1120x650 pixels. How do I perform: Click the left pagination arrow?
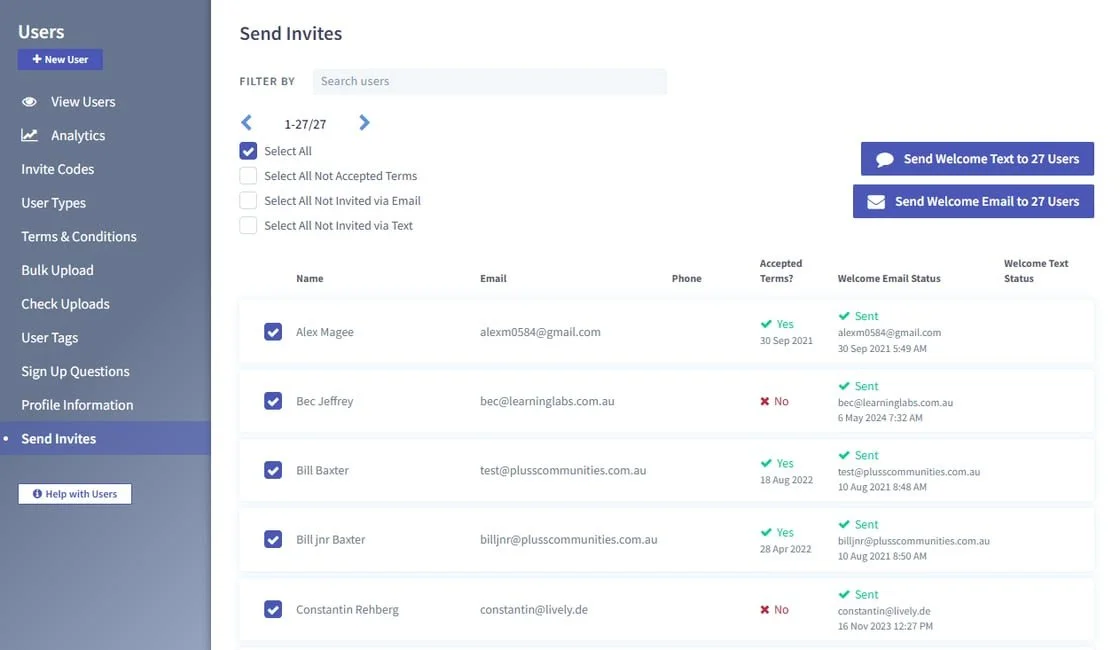(246, 122)
